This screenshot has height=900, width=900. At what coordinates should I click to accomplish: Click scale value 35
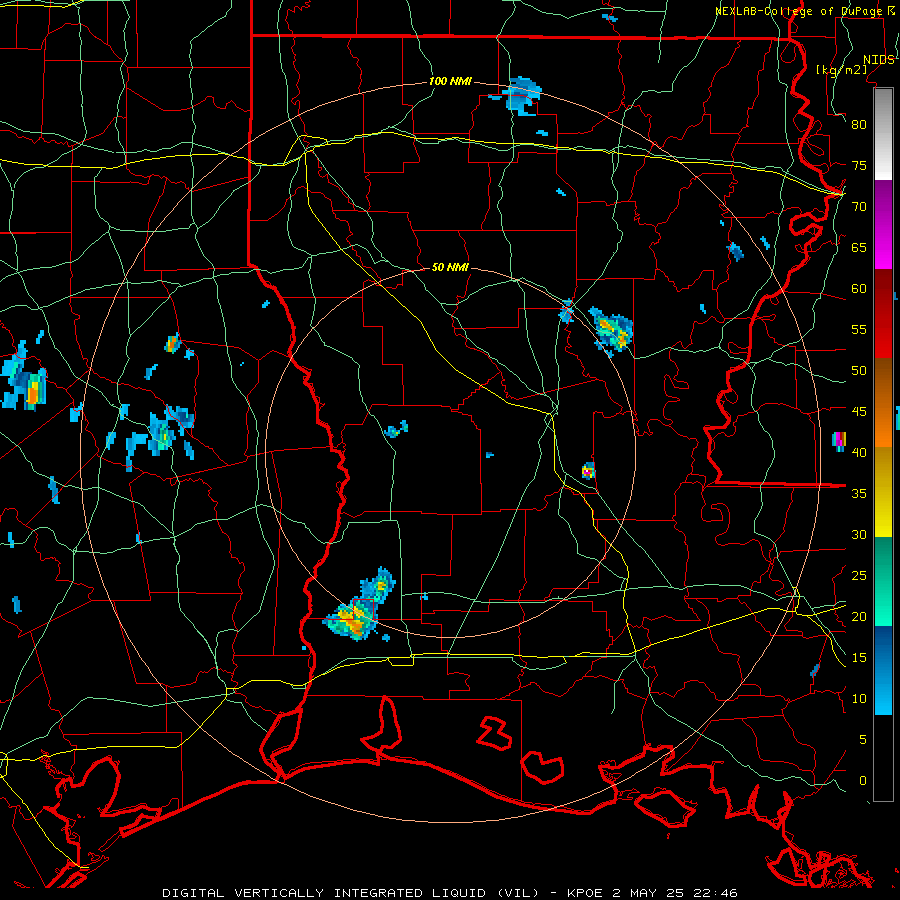pos(859,494)
